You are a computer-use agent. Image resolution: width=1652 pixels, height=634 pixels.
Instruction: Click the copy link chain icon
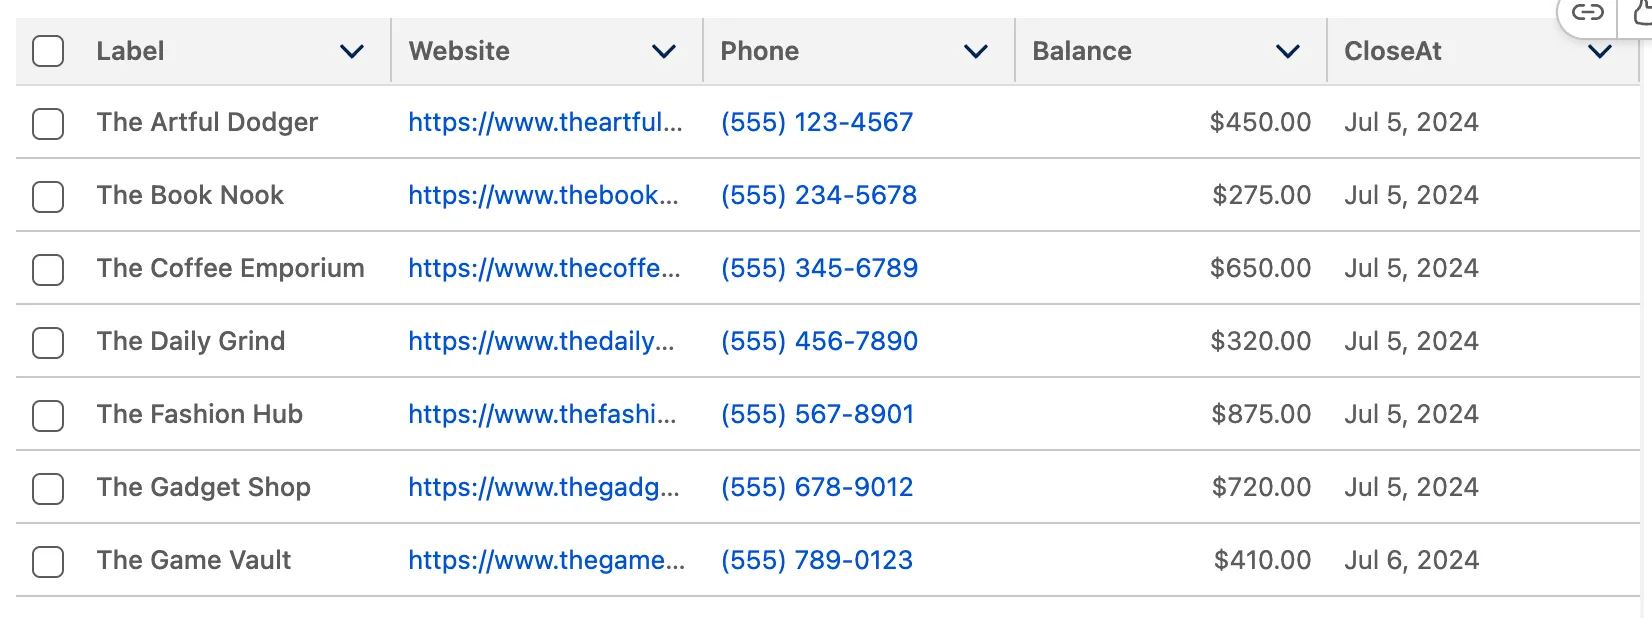pos(1587,12)
